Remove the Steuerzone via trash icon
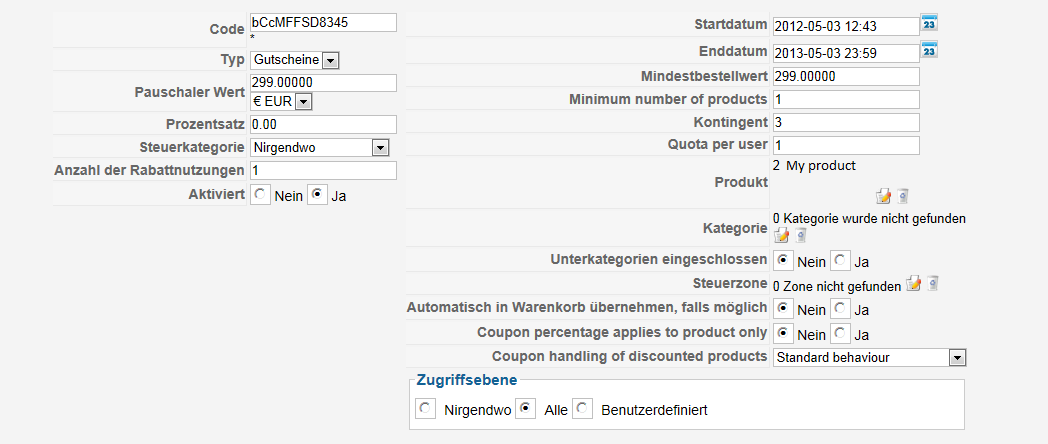 coord(932,285)
